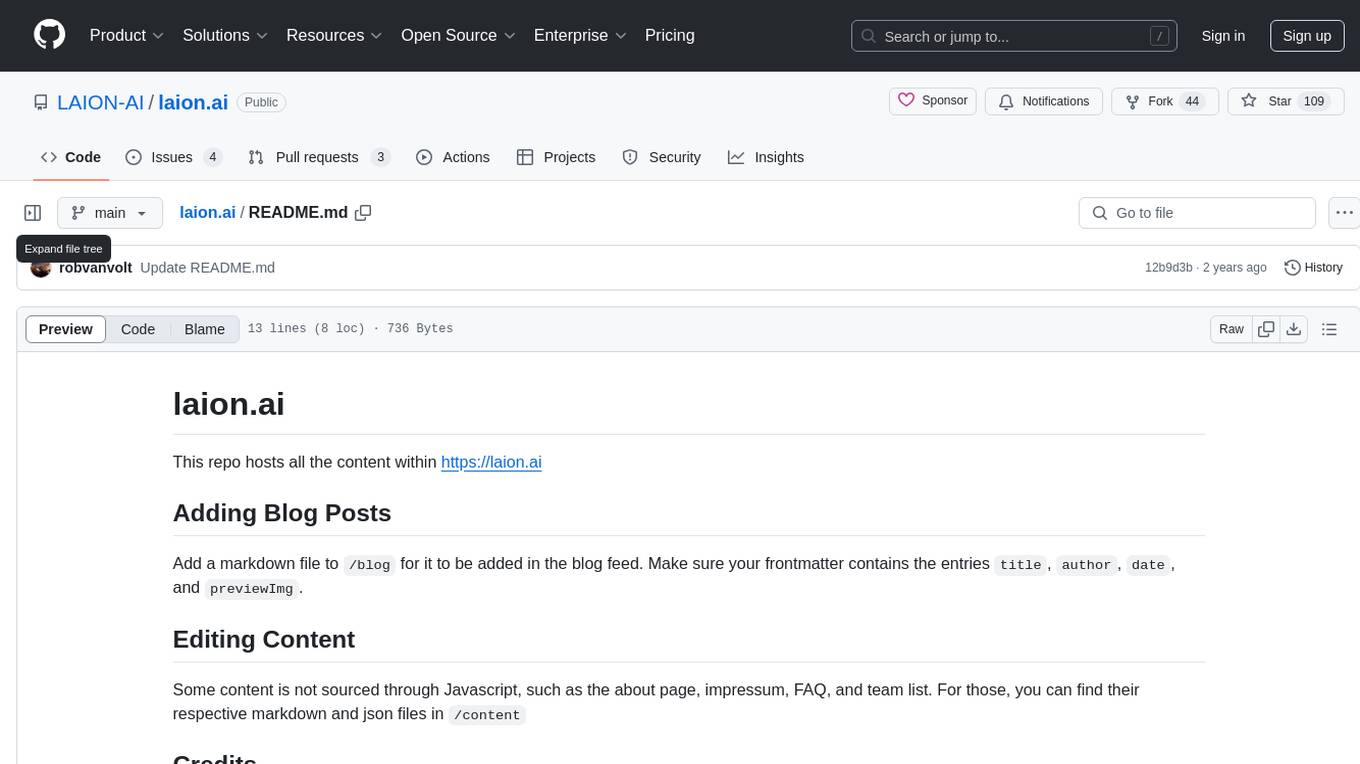Download the raw README file
This screenshot has width=1360, height=764.
(x=1293, y=329)
